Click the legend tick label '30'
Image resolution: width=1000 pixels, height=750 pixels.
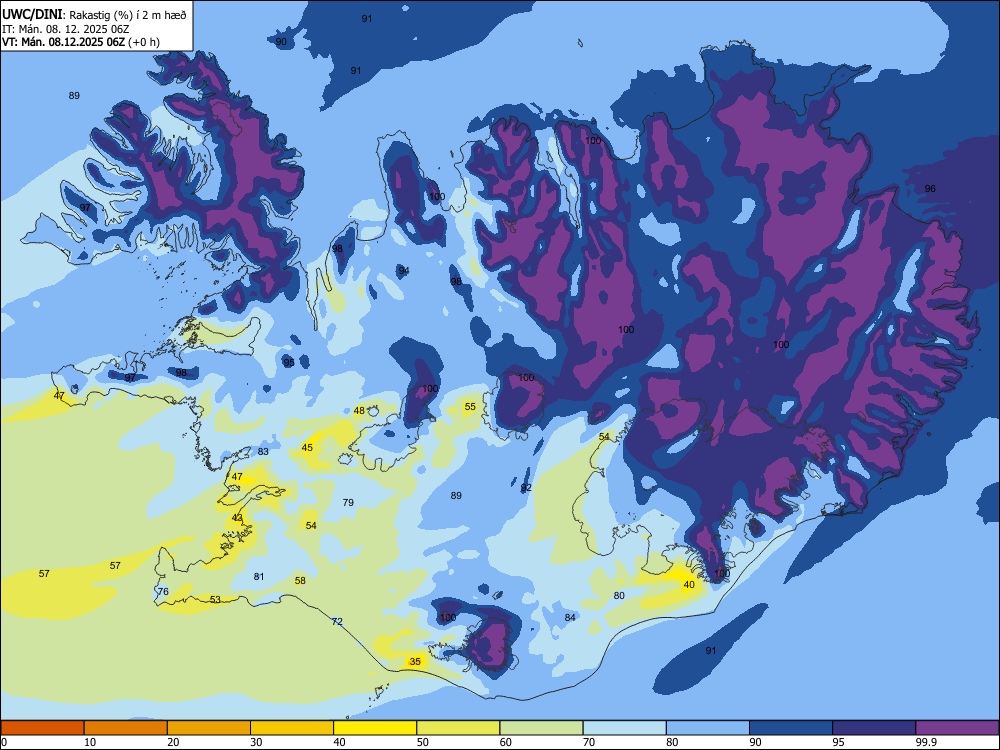(256, 742)
